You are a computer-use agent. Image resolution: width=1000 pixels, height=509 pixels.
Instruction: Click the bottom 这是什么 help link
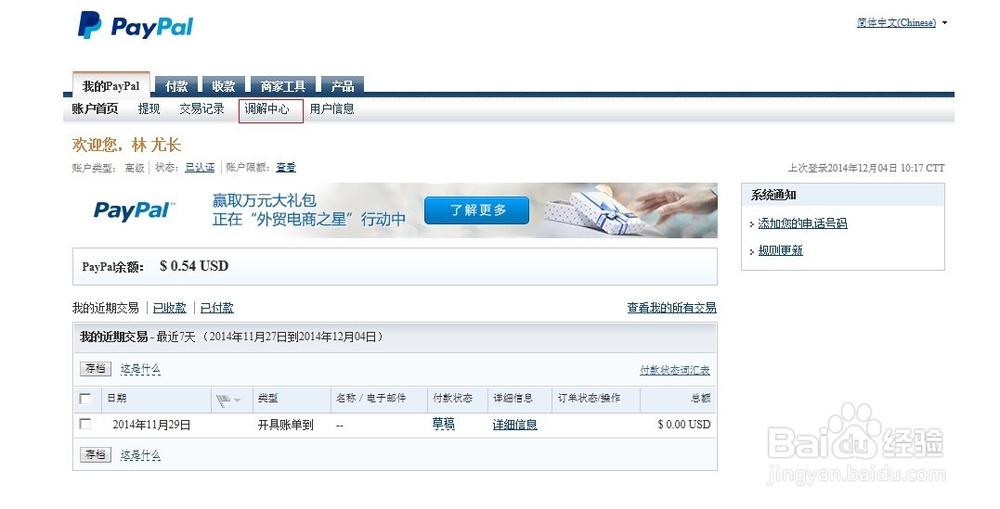pos(140,455)
